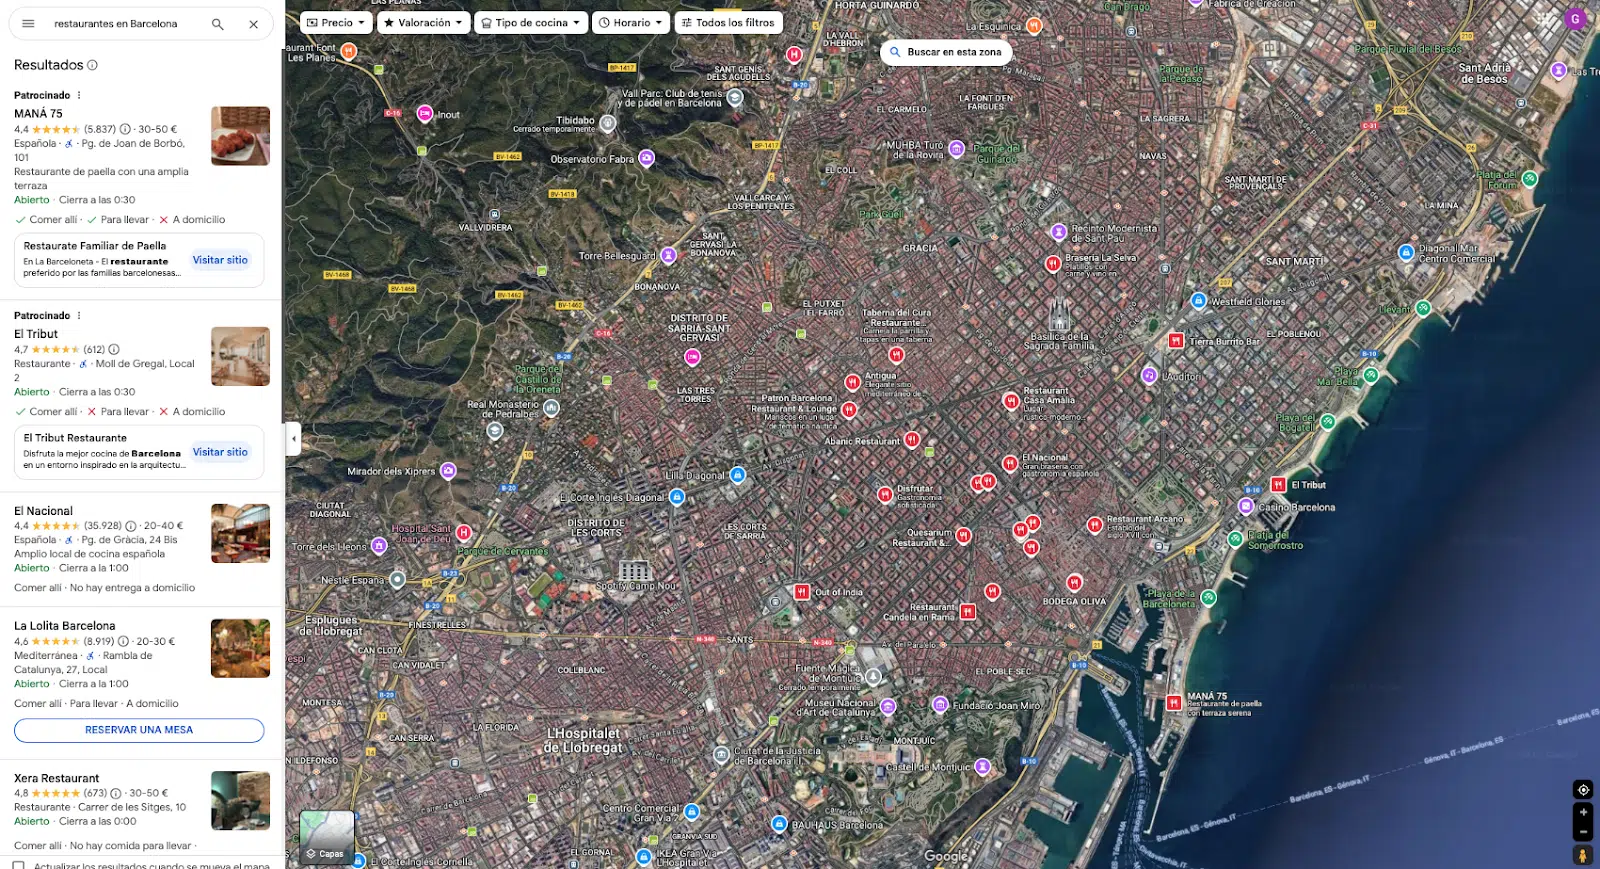Click La Lolita Barcelona photo thumbnail
Viewport: 1600px width, 869px height.
240,648
